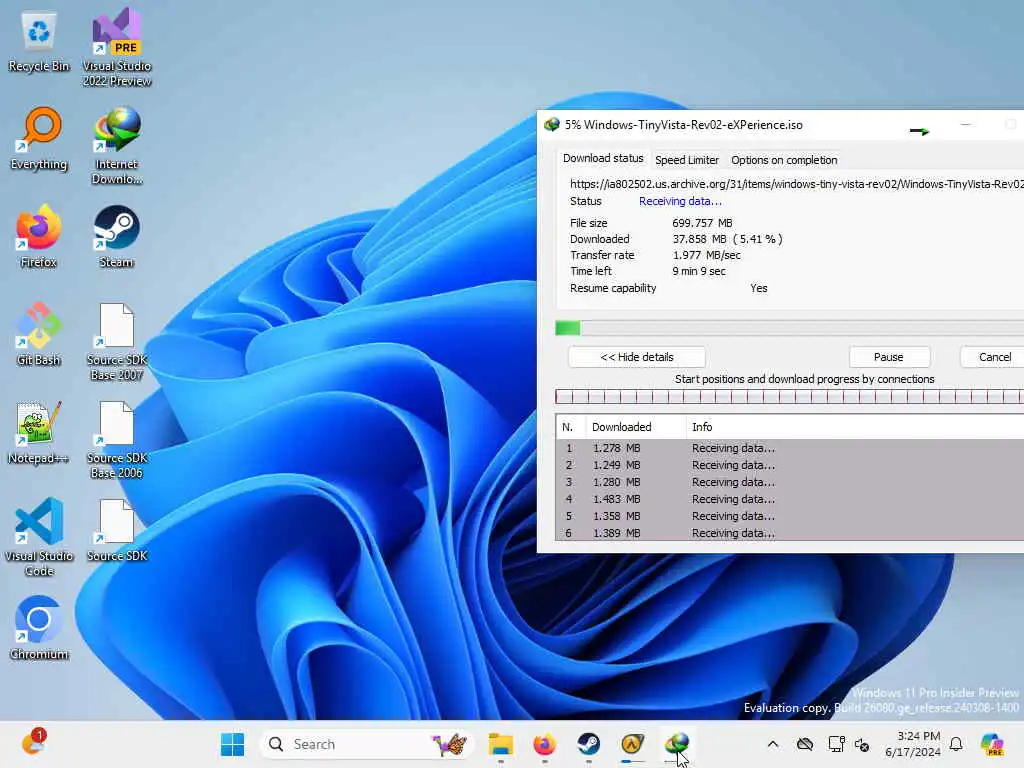Click the connections progress segment bar
The width and height of the screenshot is (1024, 768).
point(790,396)
